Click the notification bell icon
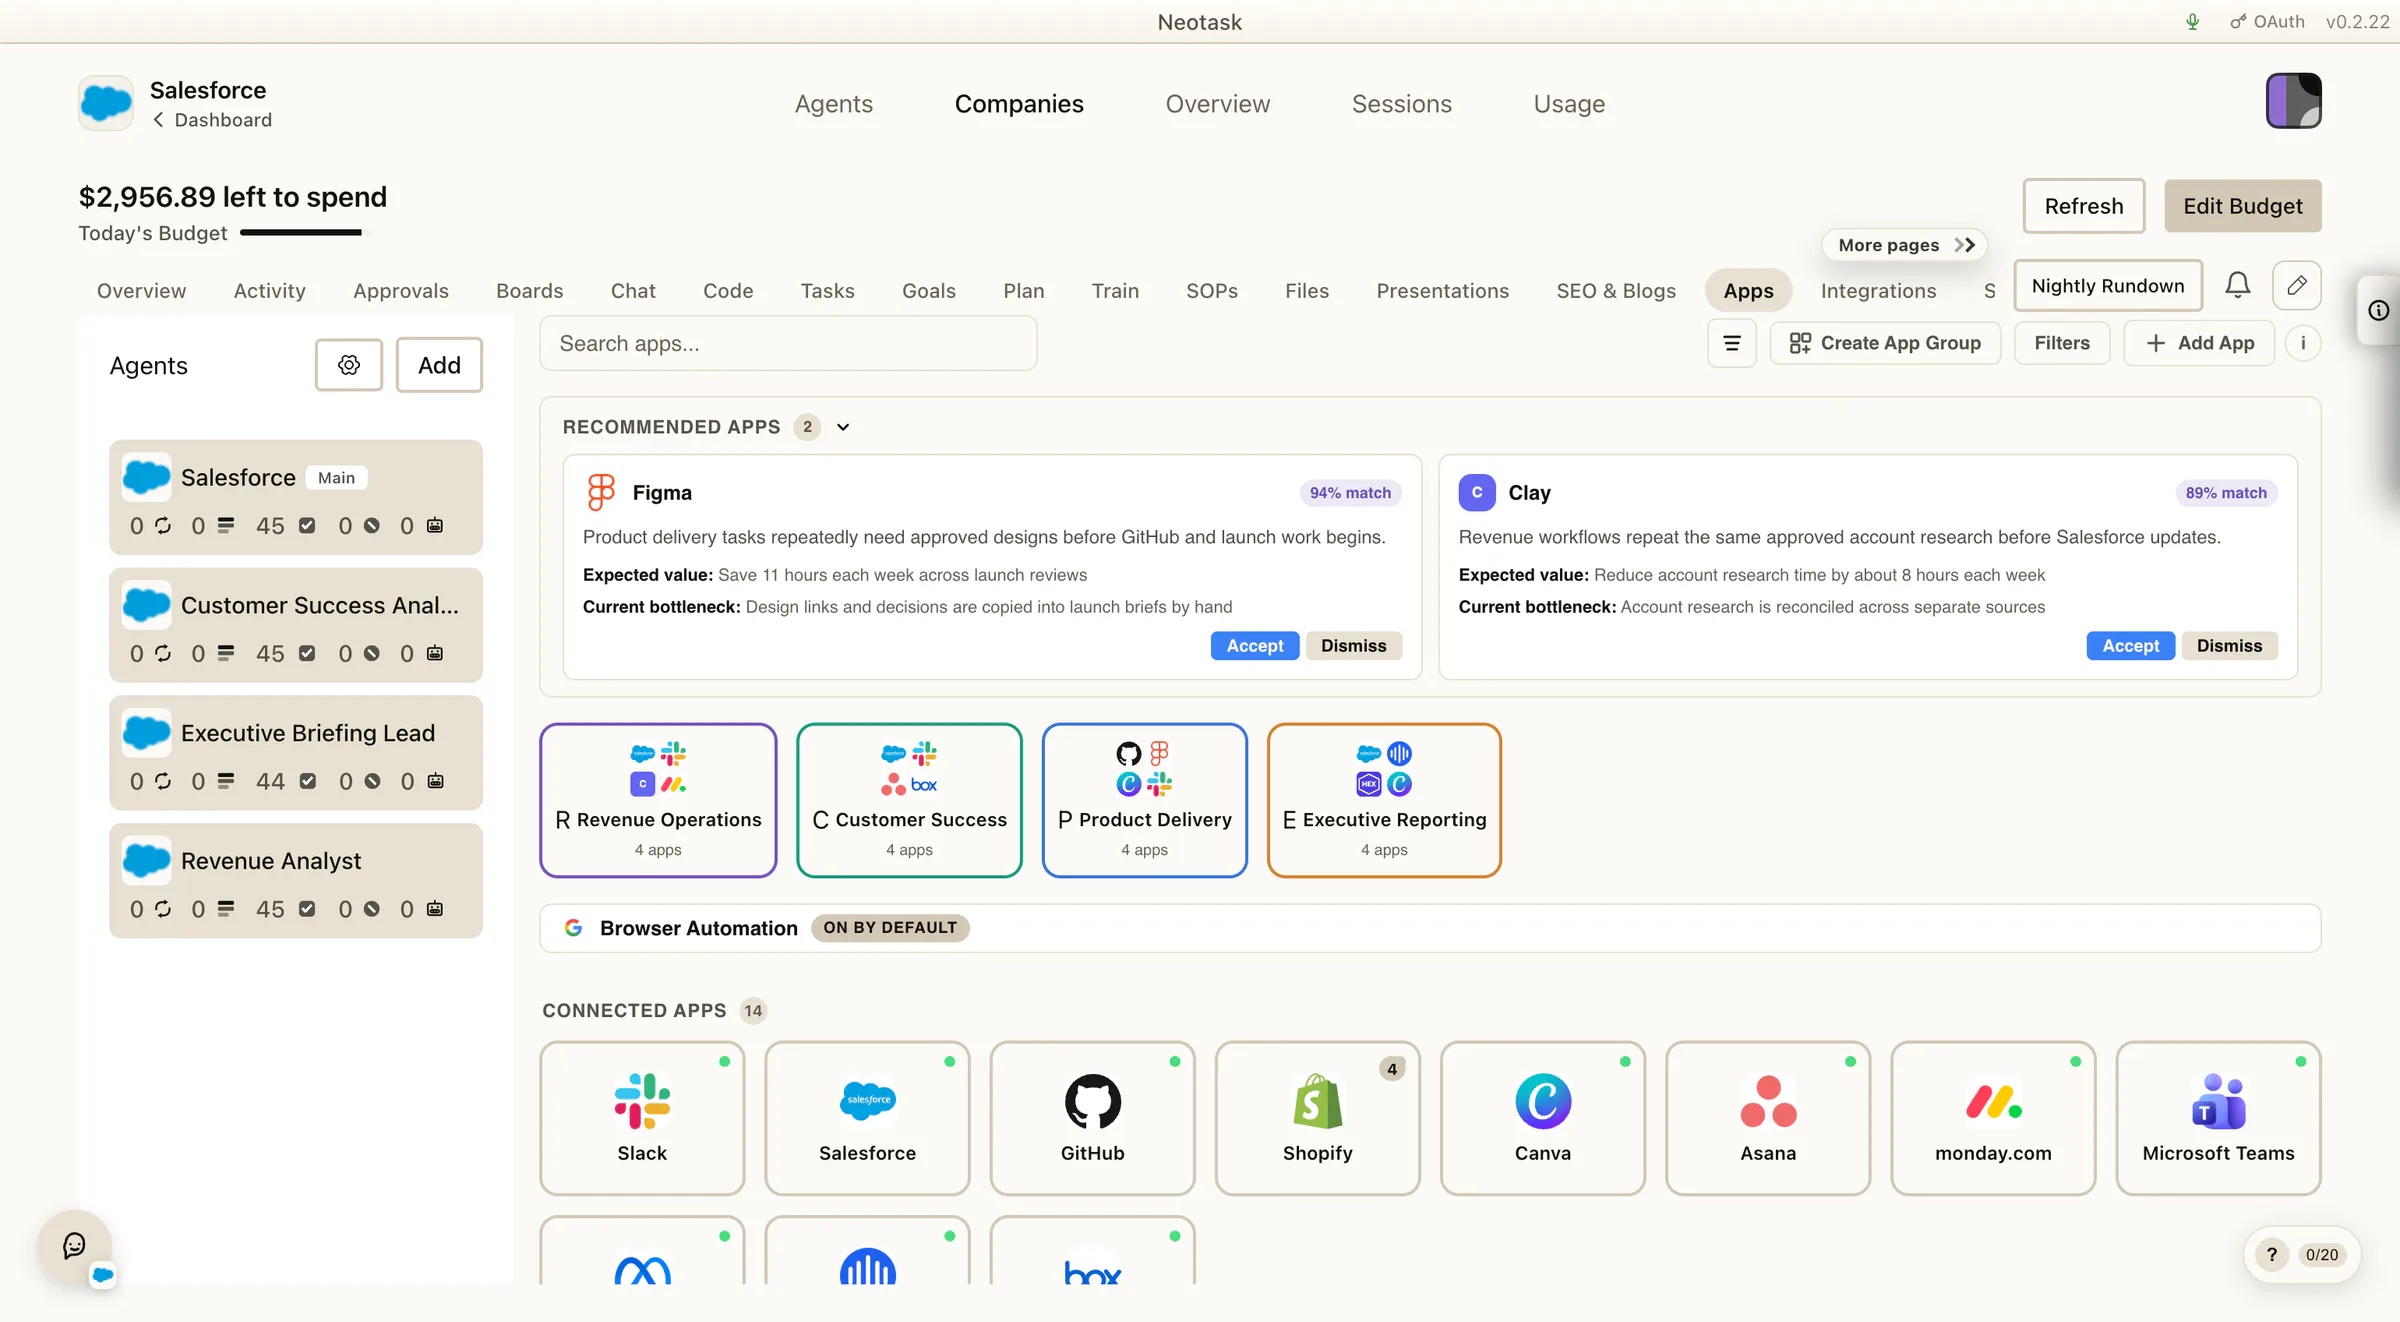This screenshot has width=2400, height=1322. coord(2237,286)
